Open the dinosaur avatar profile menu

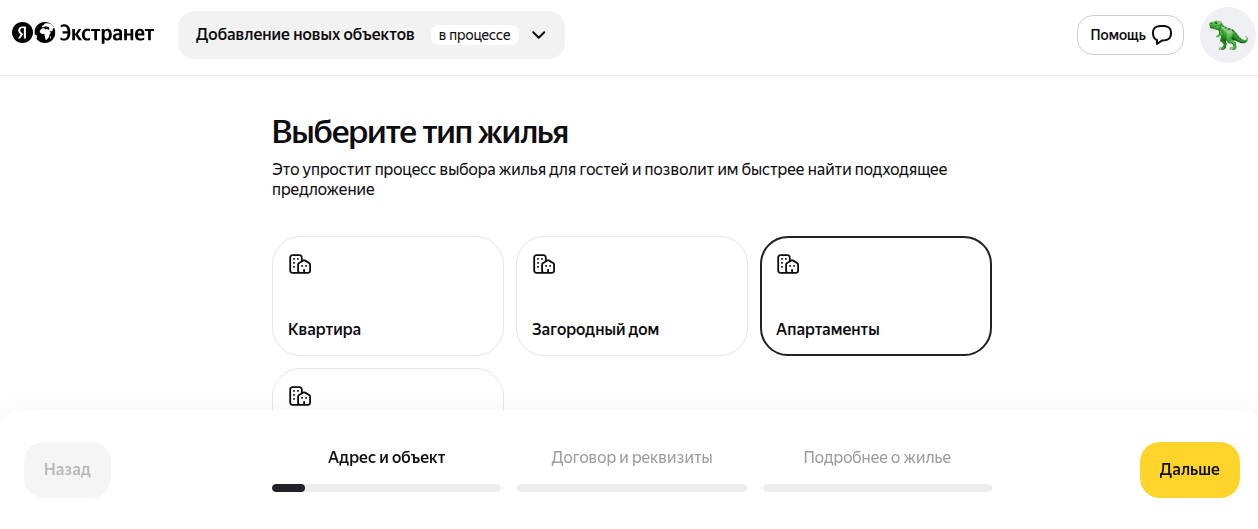(1227, 35)
